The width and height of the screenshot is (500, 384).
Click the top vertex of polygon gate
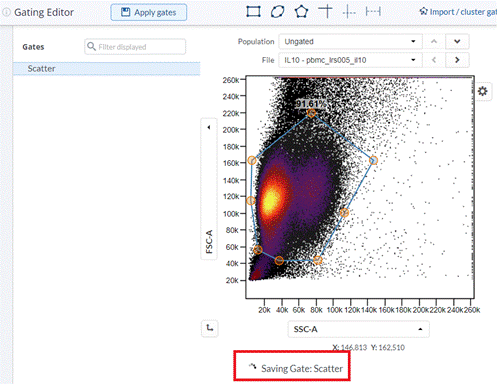pos(311,113)
